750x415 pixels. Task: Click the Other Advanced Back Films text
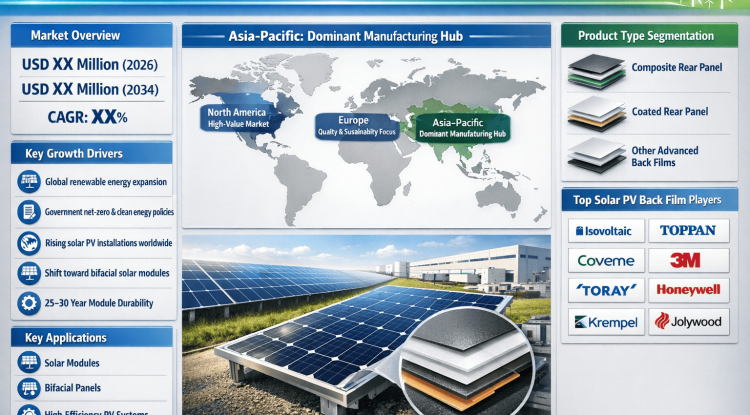664,156
